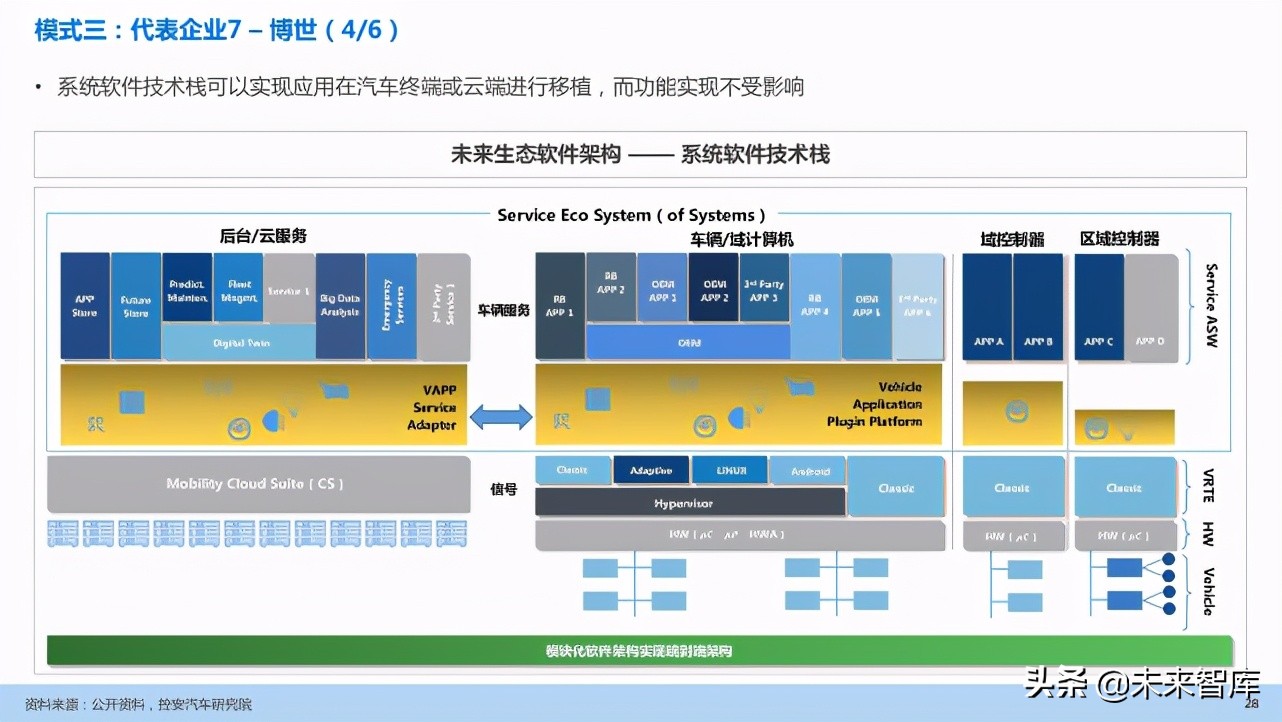Screen dimensions: 1282x722
Task: Click the 3rd Party APP 3 block
Action: (x=764, y=288)
